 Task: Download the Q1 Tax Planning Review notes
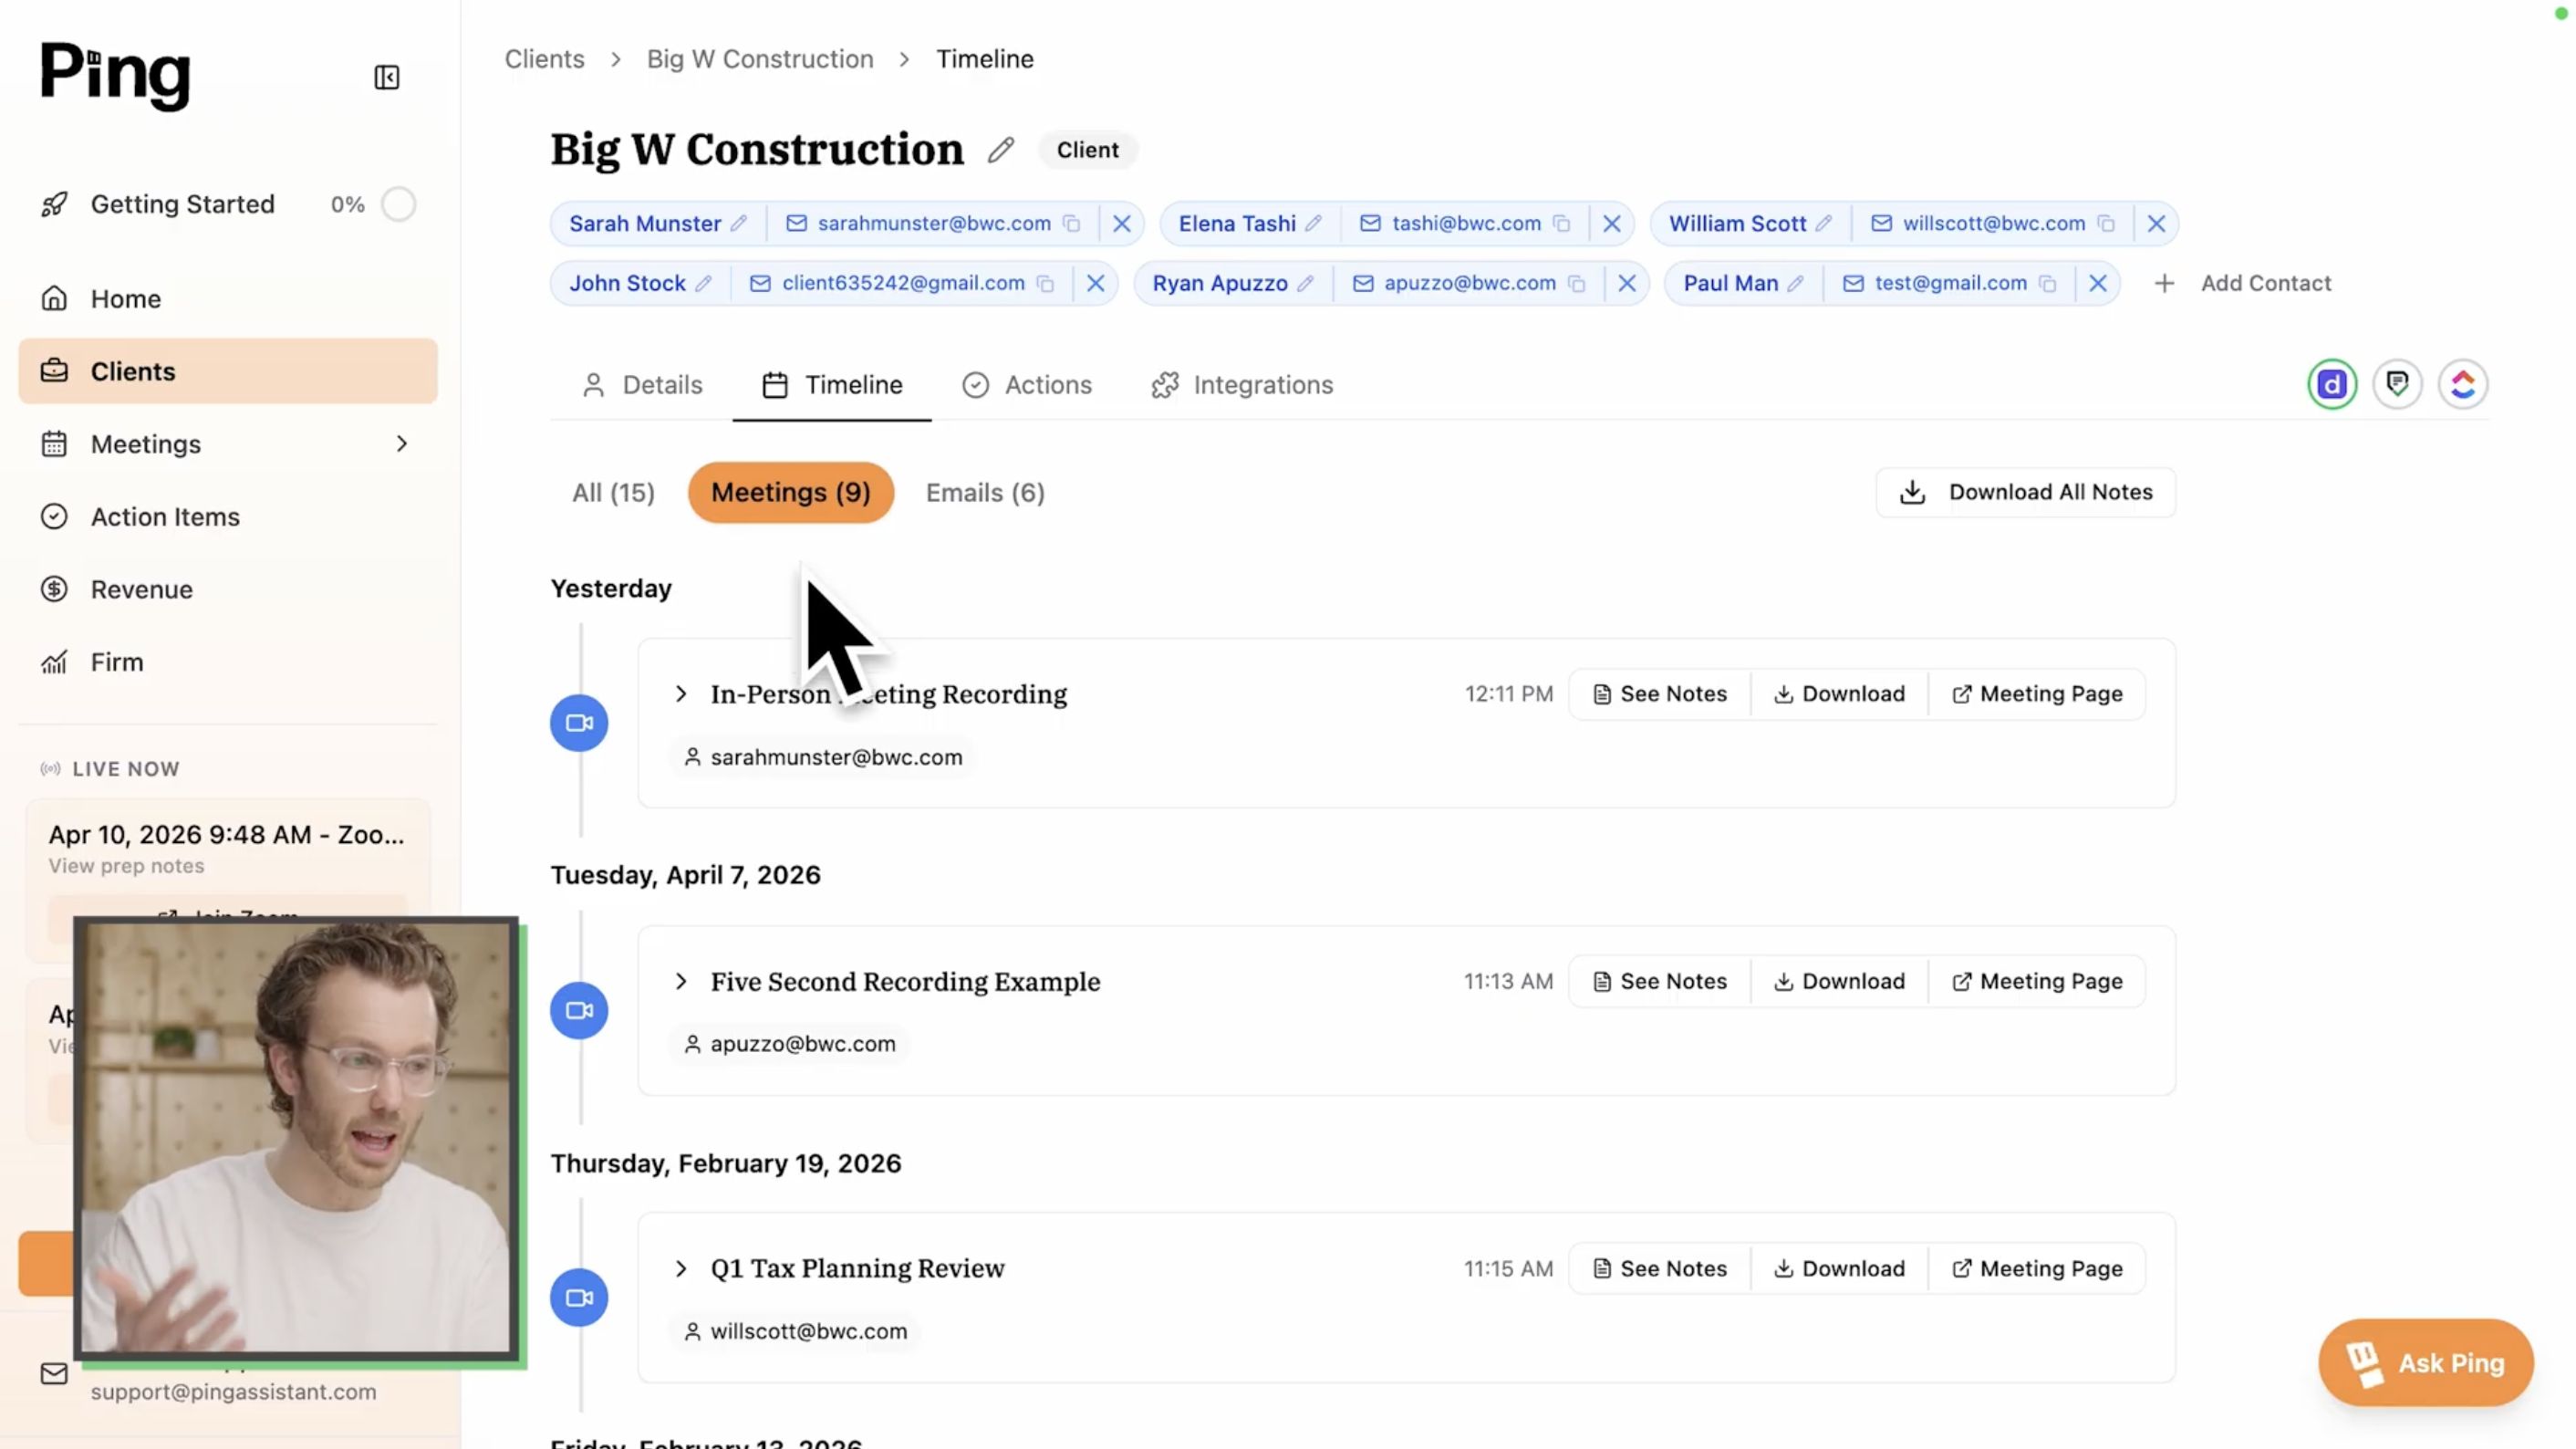(1840, 1268)
